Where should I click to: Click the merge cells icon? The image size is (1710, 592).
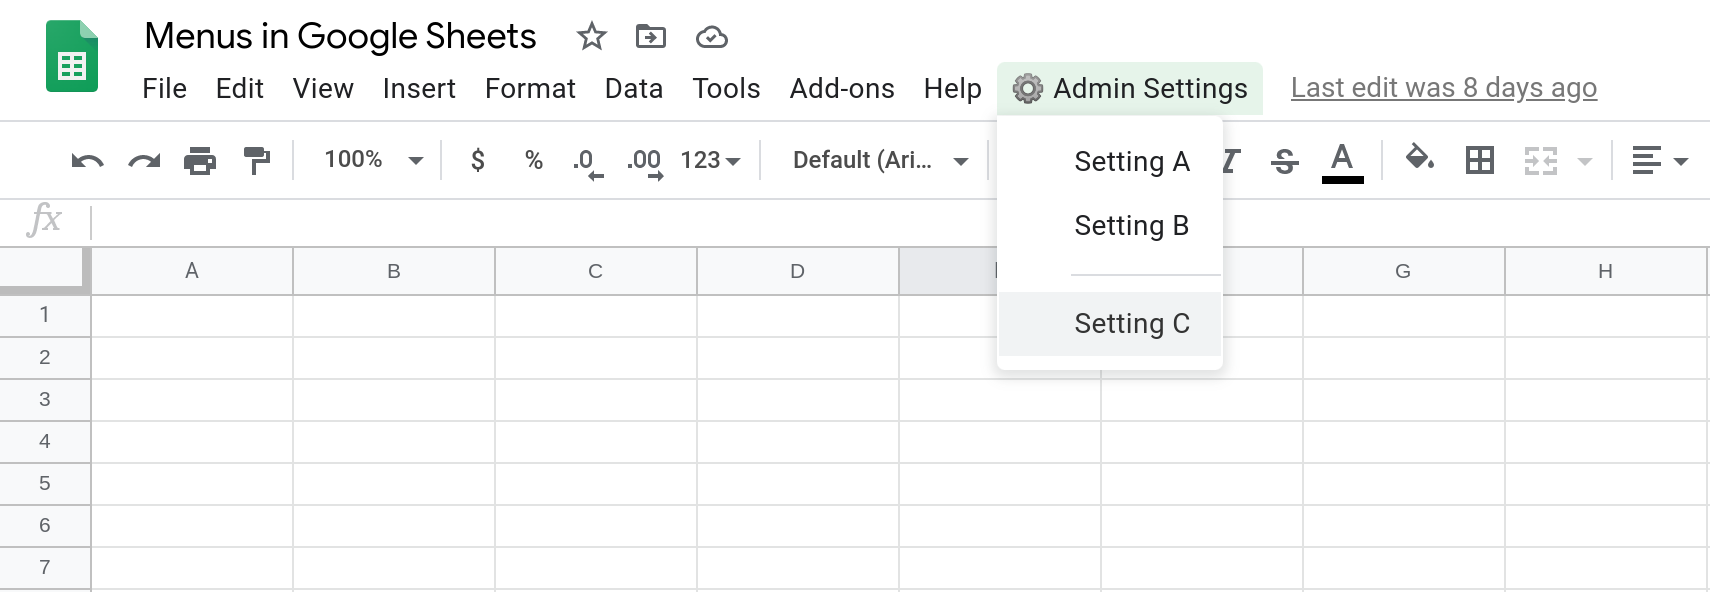click(1541, 160)
